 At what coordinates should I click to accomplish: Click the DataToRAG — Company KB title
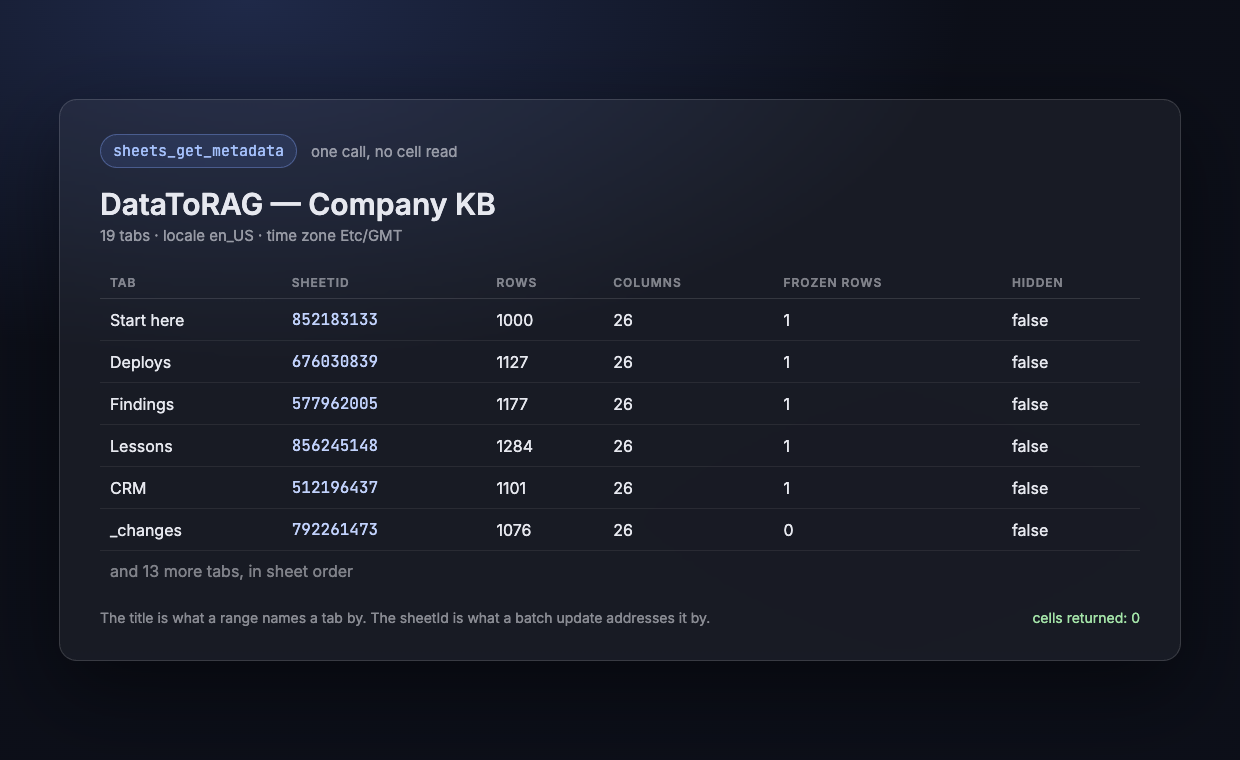(298, 204)
